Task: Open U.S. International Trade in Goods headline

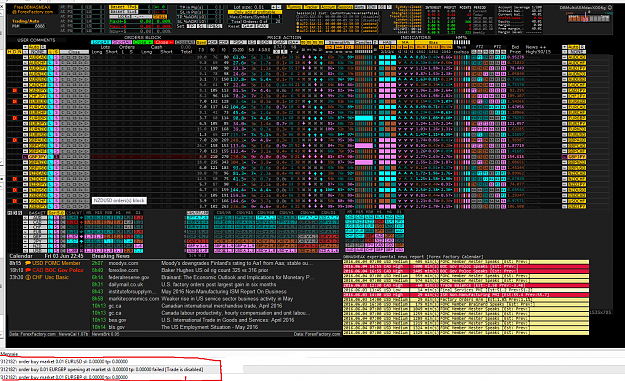Action: [228, 320]
